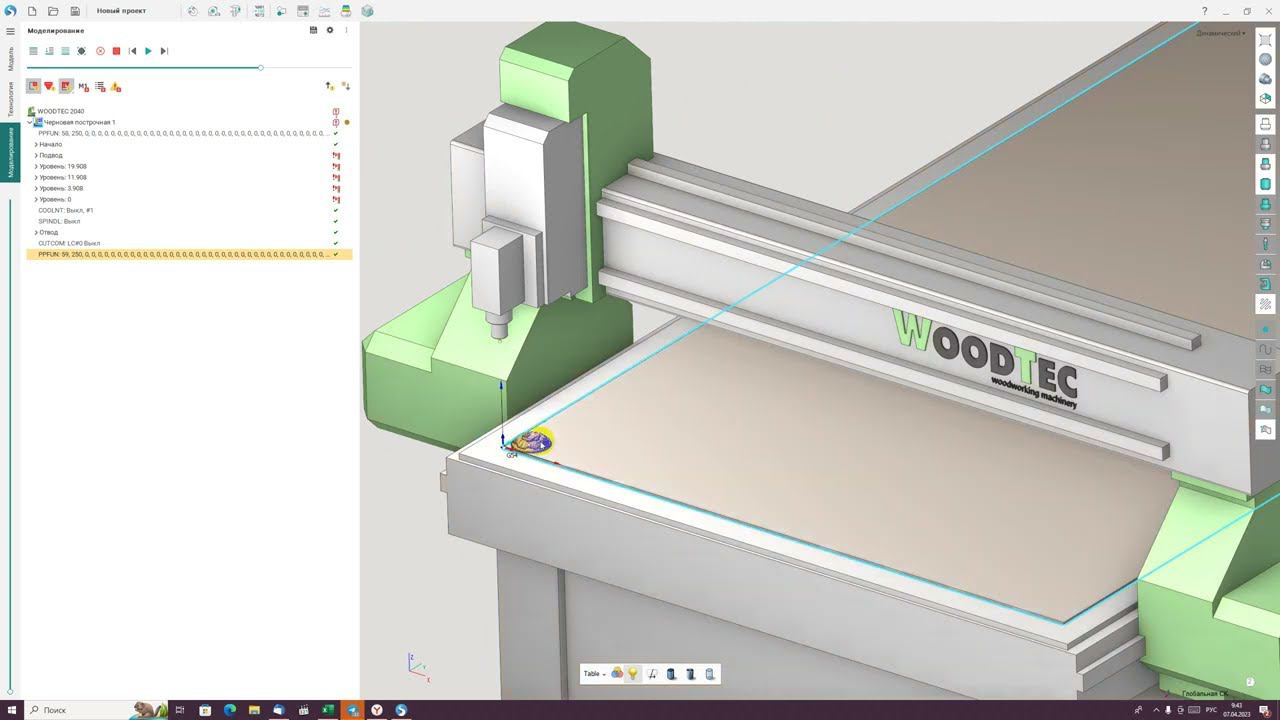Viewport: 1280px width, 720px height.
Task: Toggle the warning triangle stop icon
Action: (116, 87)
